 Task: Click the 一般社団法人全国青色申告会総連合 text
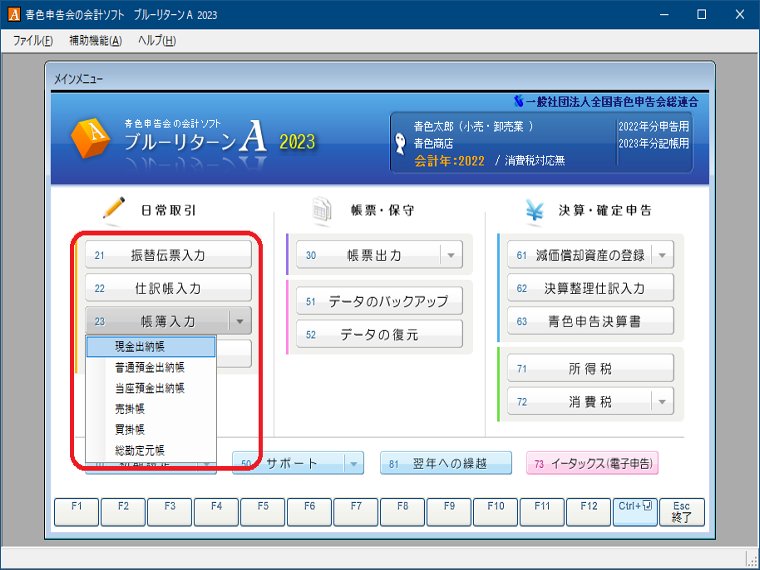pyautogui.click(x=612, y=102)
